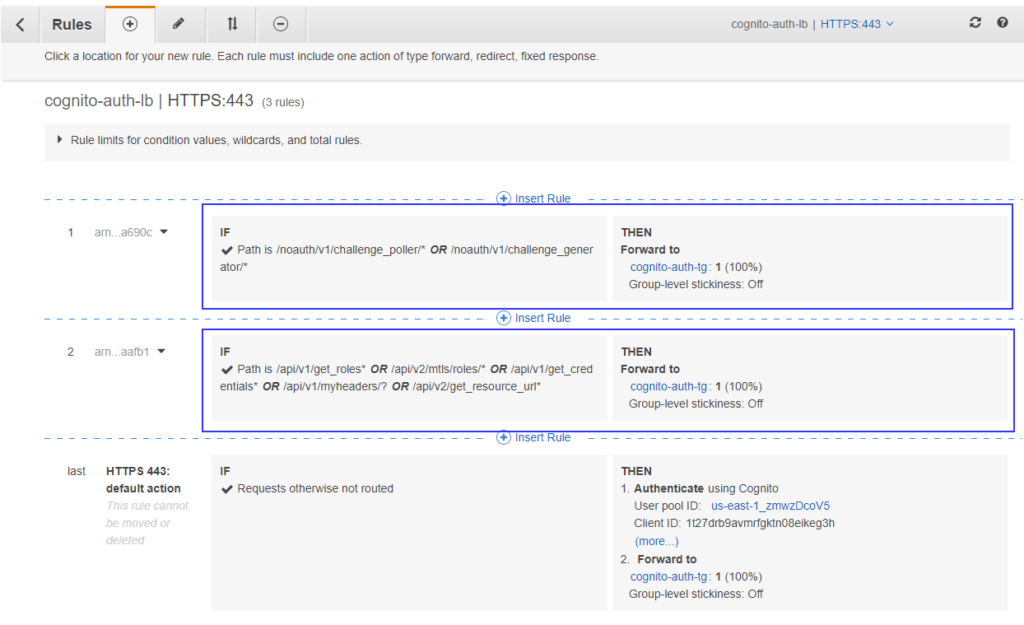Viewport: 1024px width, 625px height.
Task: Click the checkmark icon beside rule 2 path
Action: (227, 370)
